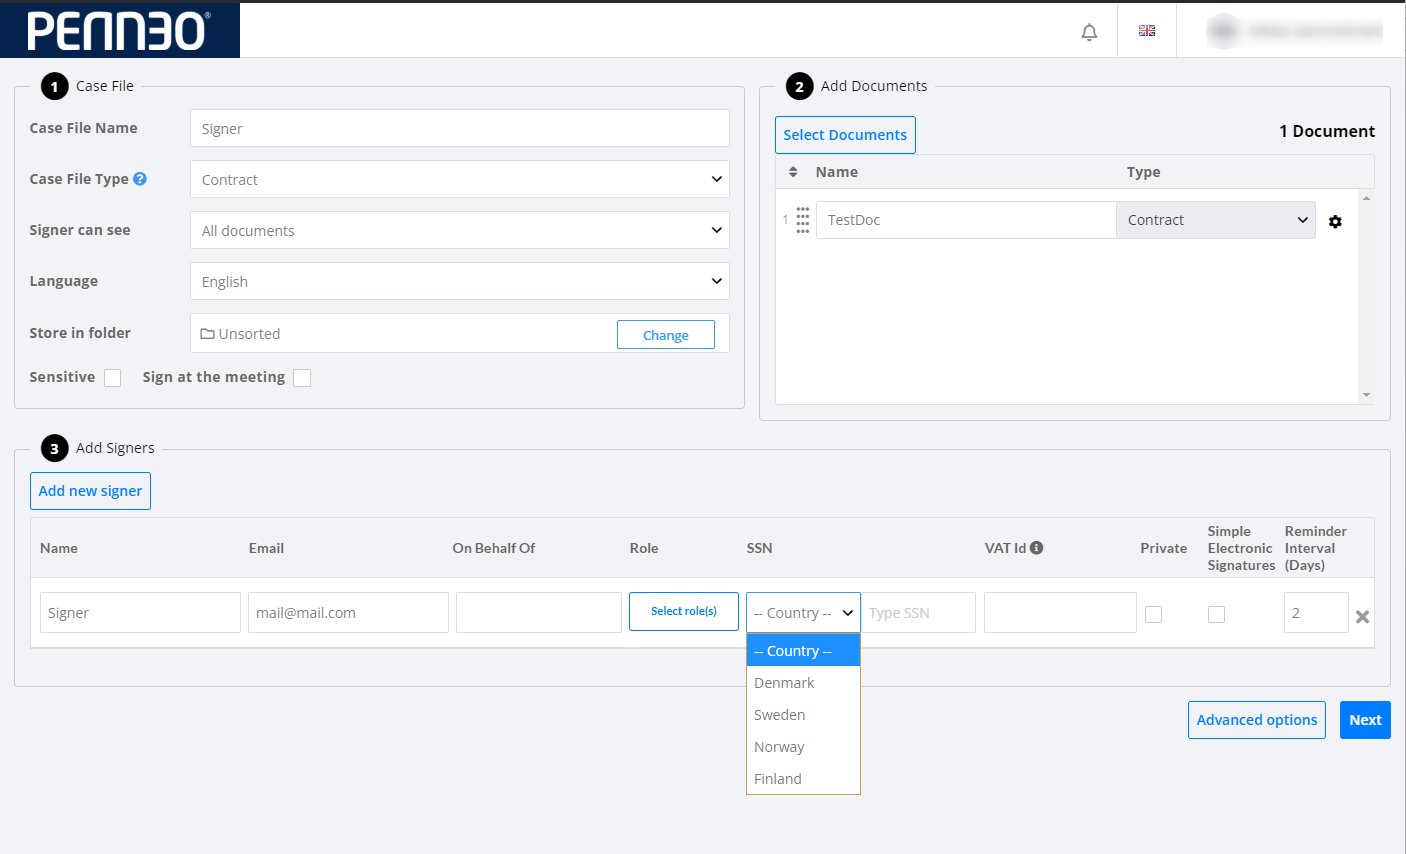Open the Language dropdown
Image resolution: width=1406 pixels, height=854 pixels.
pyautogui.click(x=460, y=281)
